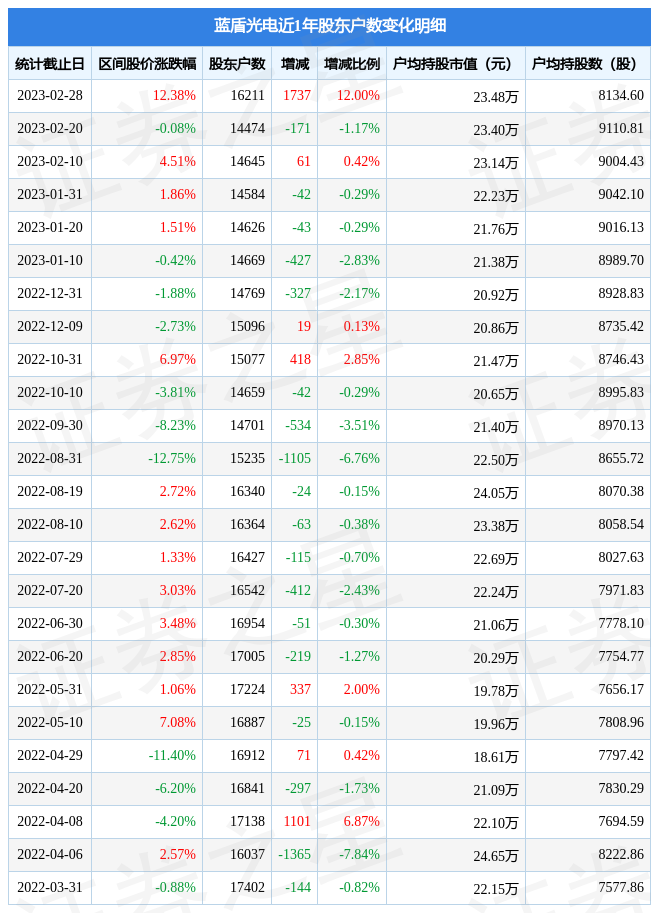The width and height of the screenshot is (651, 913).
Task: Click the date cell 2022-09-30
Action: [x=50, y=426]
